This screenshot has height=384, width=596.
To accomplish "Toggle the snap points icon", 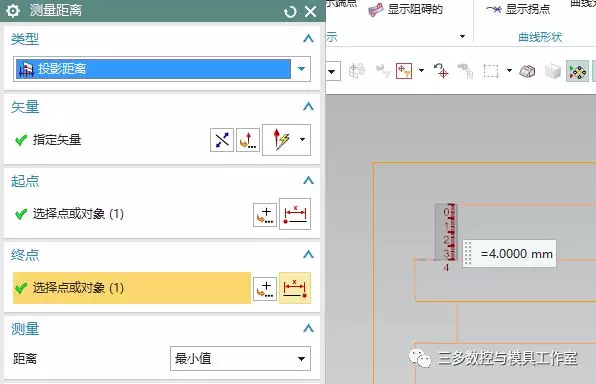I will (577, 71).
